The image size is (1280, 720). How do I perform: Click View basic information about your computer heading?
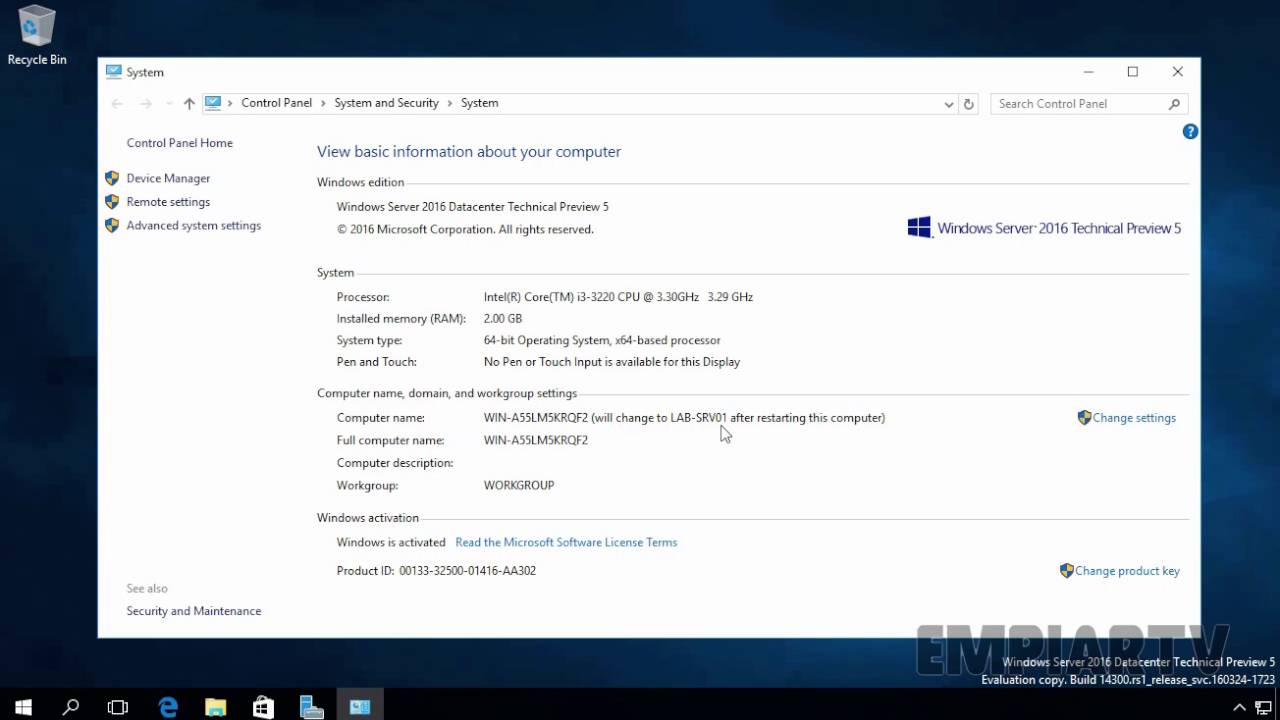coord(469,152)
